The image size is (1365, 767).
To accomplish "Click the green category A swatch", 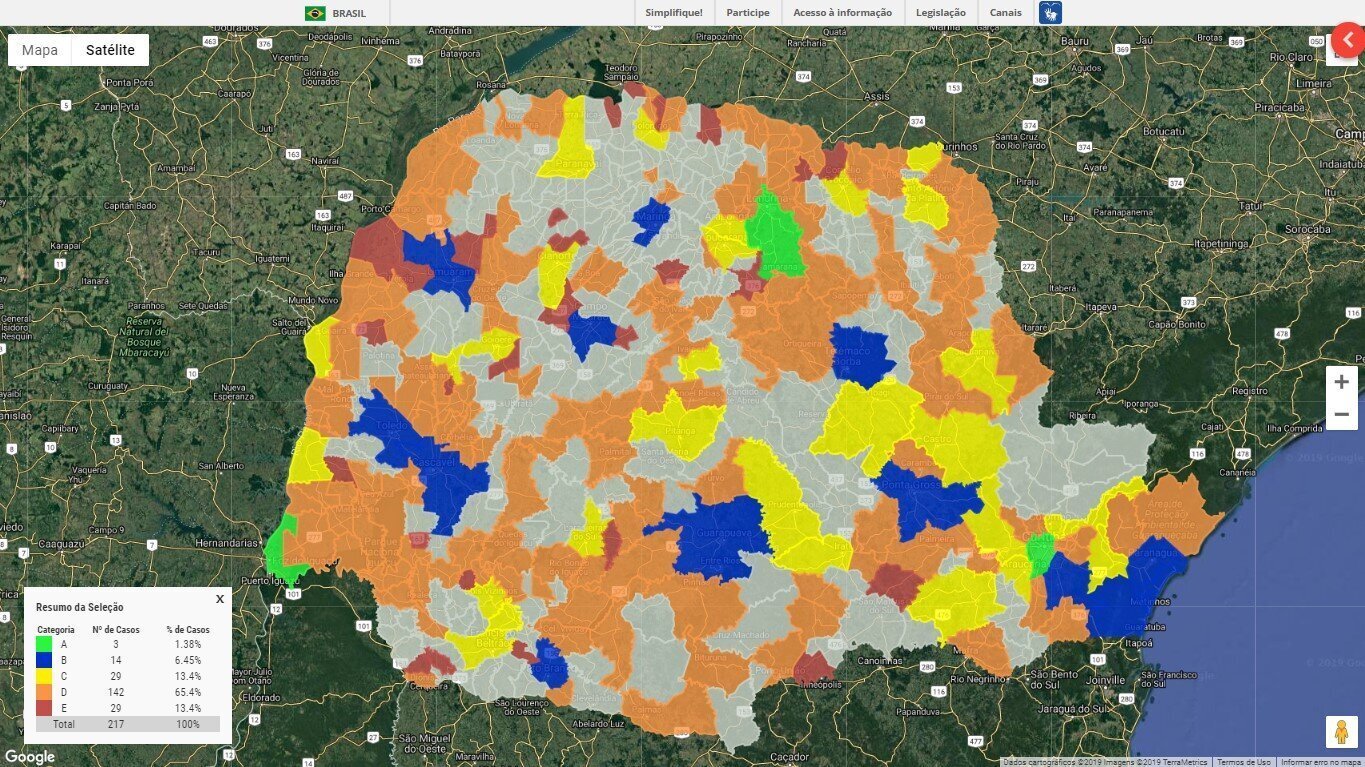I will coord(44,644).
